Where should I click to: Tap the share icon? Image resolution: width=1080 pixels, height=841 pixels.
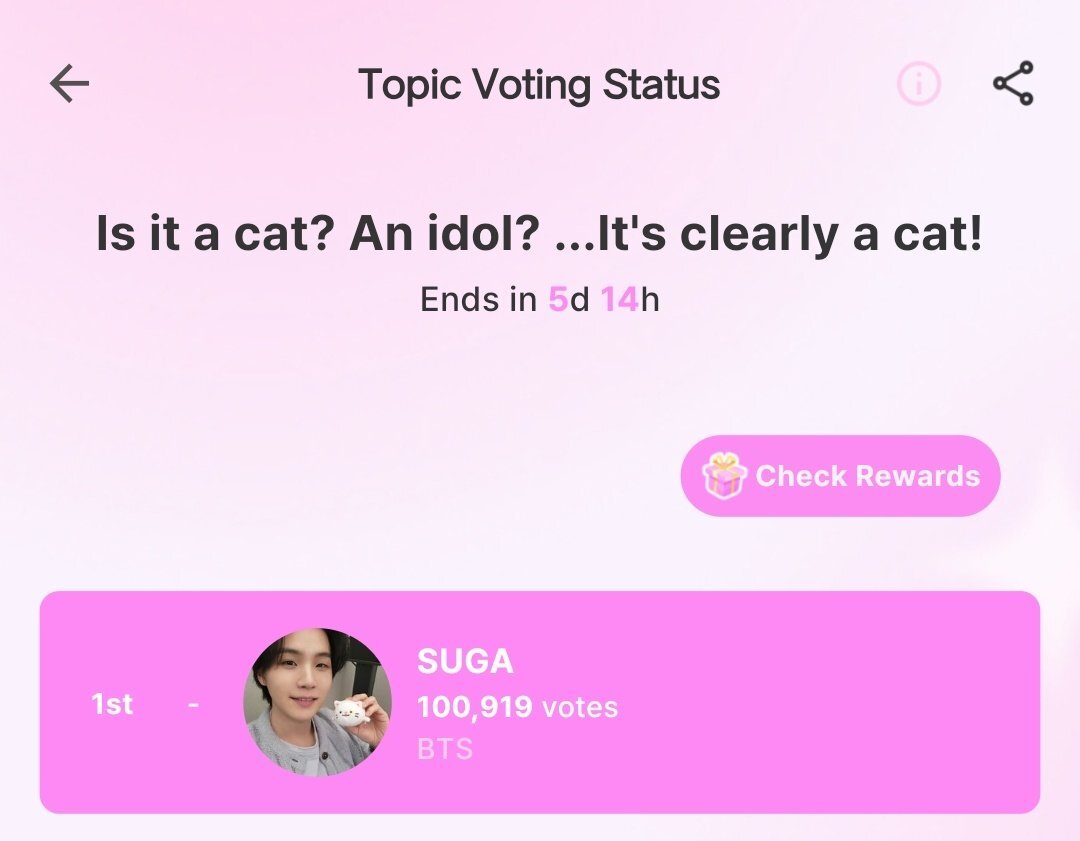click(x=1013, y=83)
